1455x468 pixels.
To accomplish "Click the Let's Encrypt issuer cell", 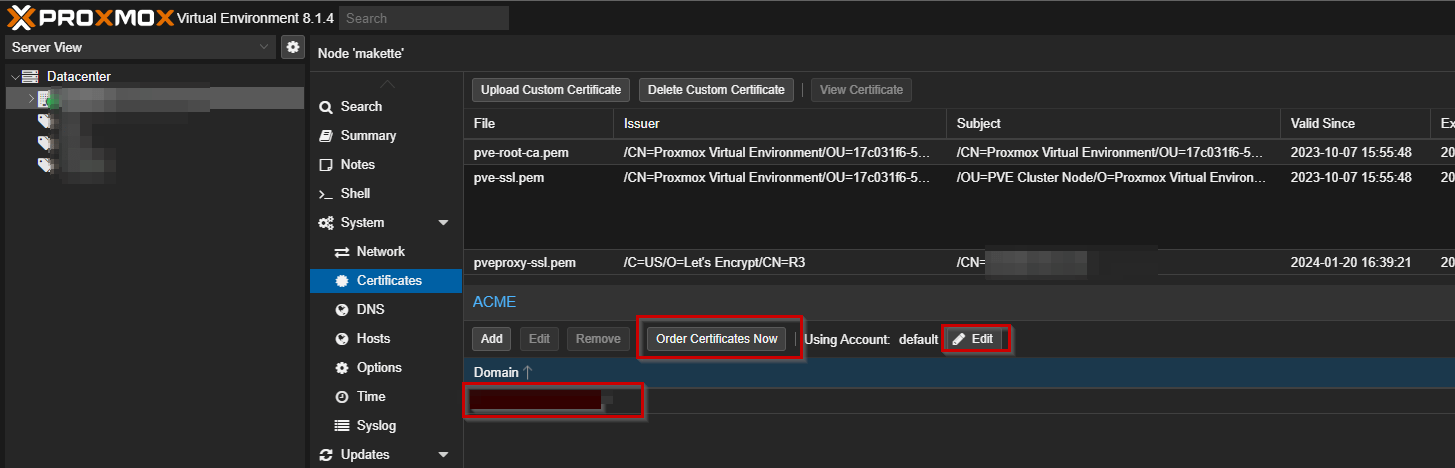I will (x=779, y=263).
